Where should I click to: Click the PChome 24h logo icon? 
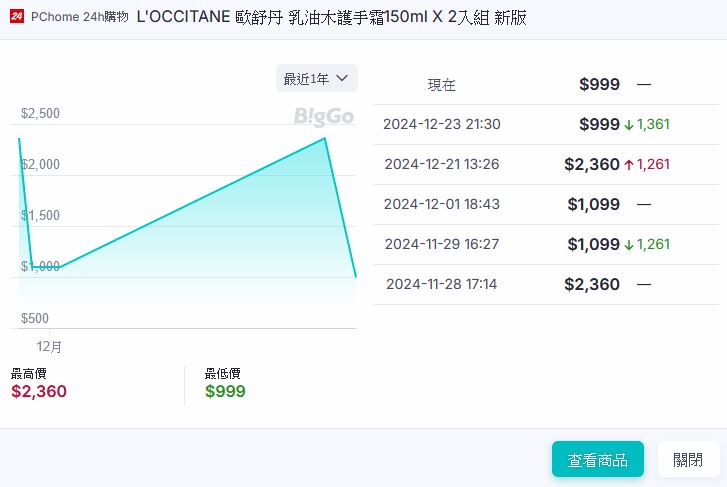(x=17, y=18)
